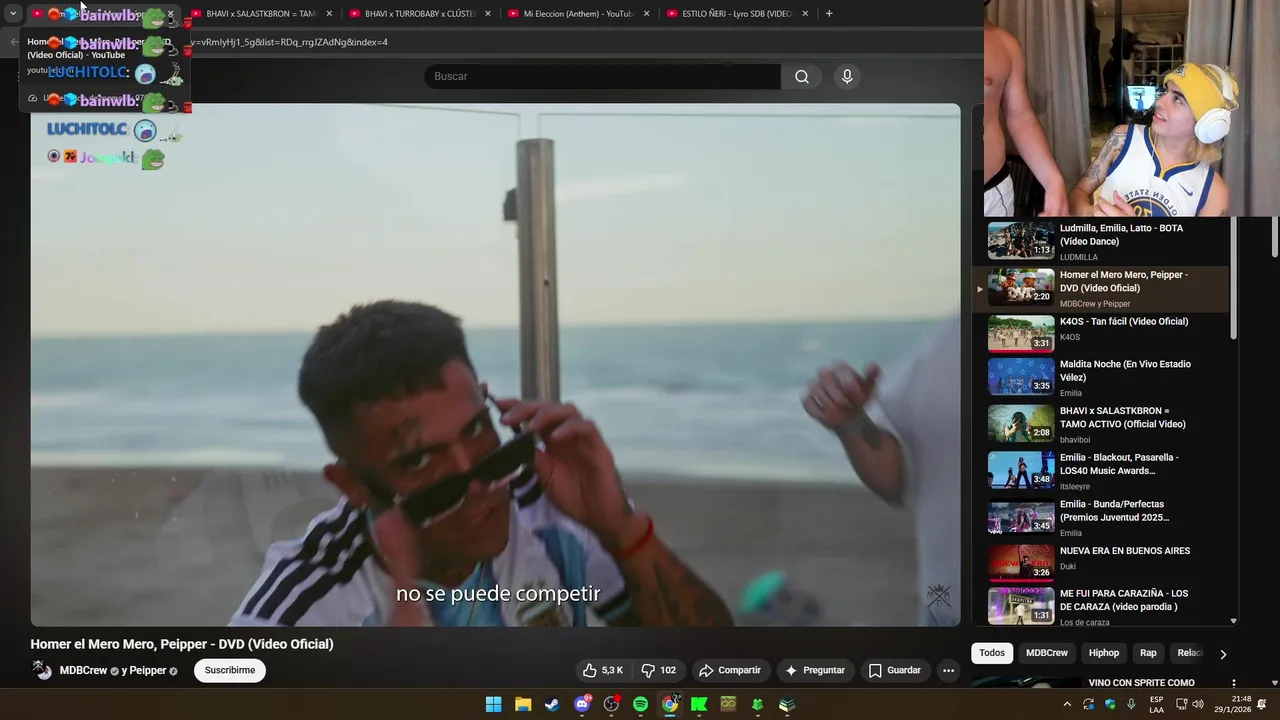Switch to ESTILO ÑERI - Lyro SDB tab

(x=737, y=14)
